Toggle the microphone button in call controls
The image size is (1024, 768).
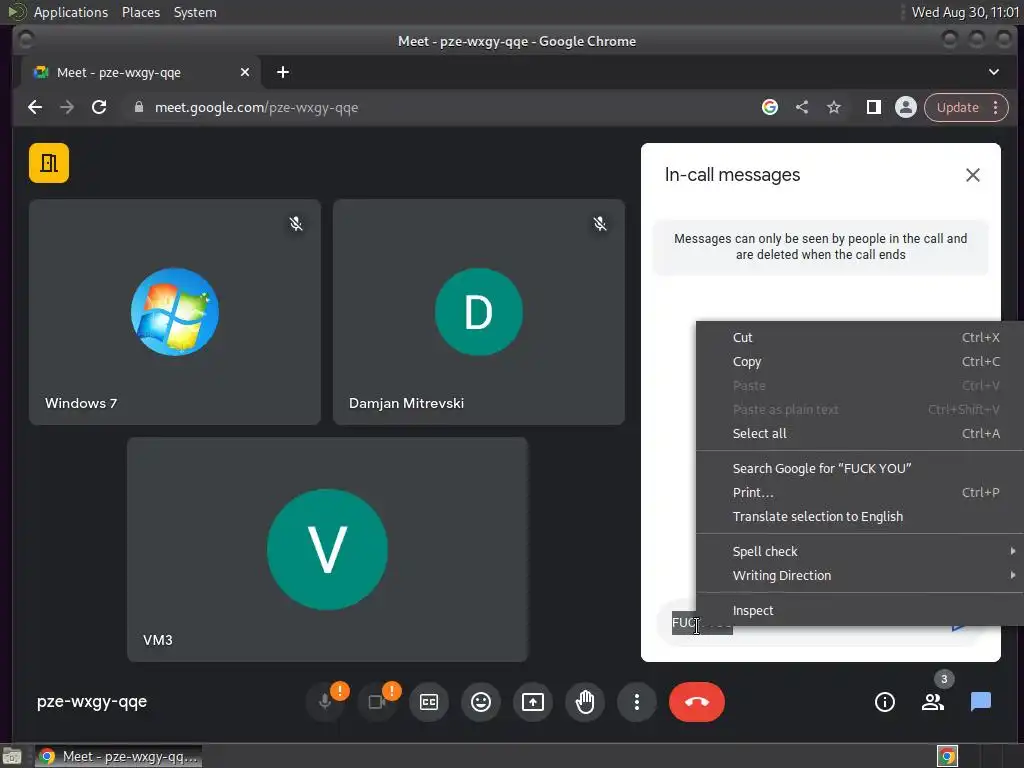[325, 702]
